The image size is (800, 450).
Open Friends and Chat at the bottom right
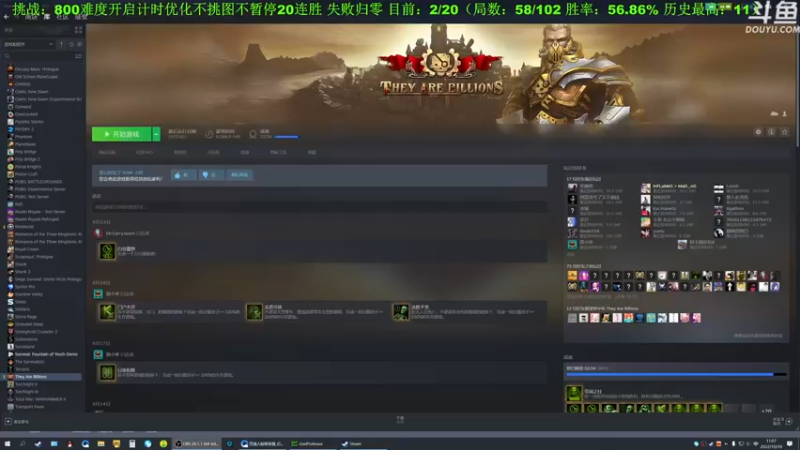(x=783, y=421)
